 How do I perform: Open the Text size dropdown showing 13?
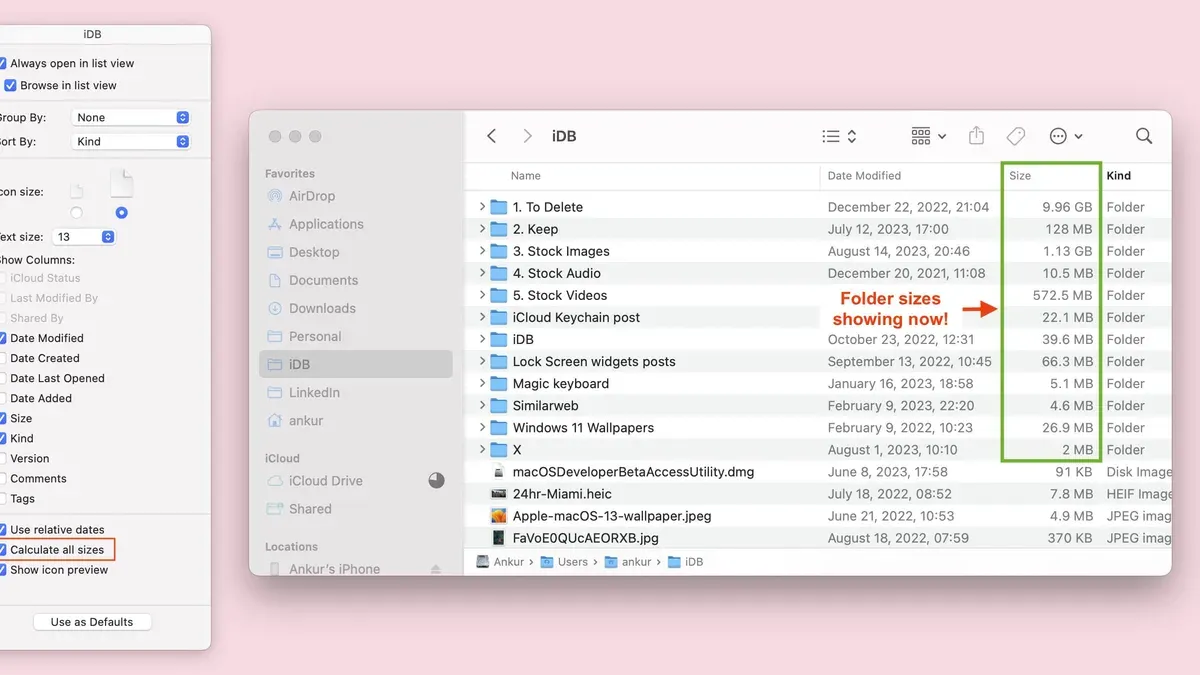[x=85, y=237]
